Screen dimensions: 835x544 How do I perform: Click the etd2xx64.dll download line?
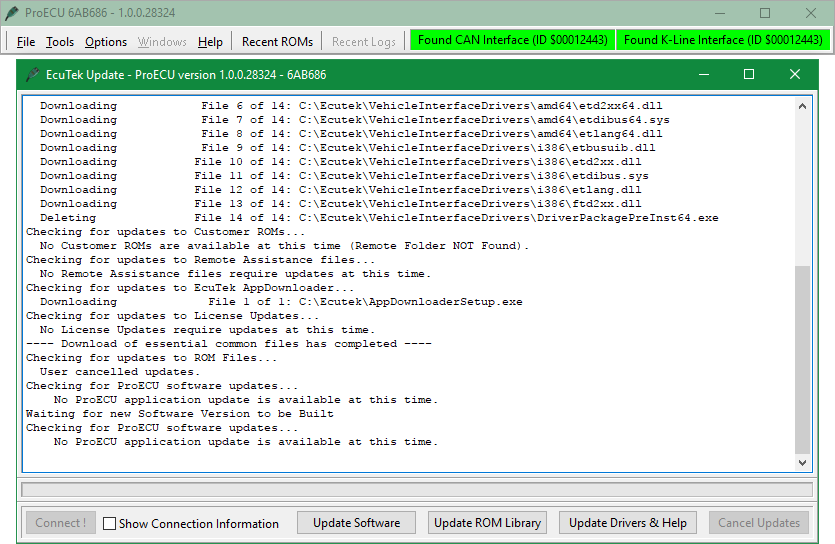coord(351,106)
